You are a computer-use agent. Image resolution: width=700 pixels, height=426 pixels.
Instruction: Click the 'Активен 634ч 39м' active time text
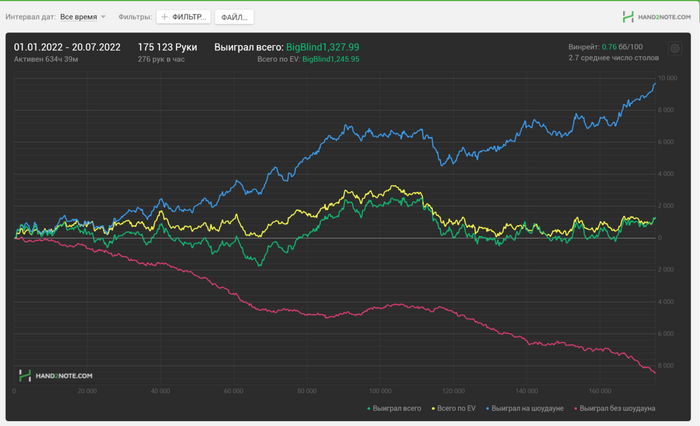(46, 59)
